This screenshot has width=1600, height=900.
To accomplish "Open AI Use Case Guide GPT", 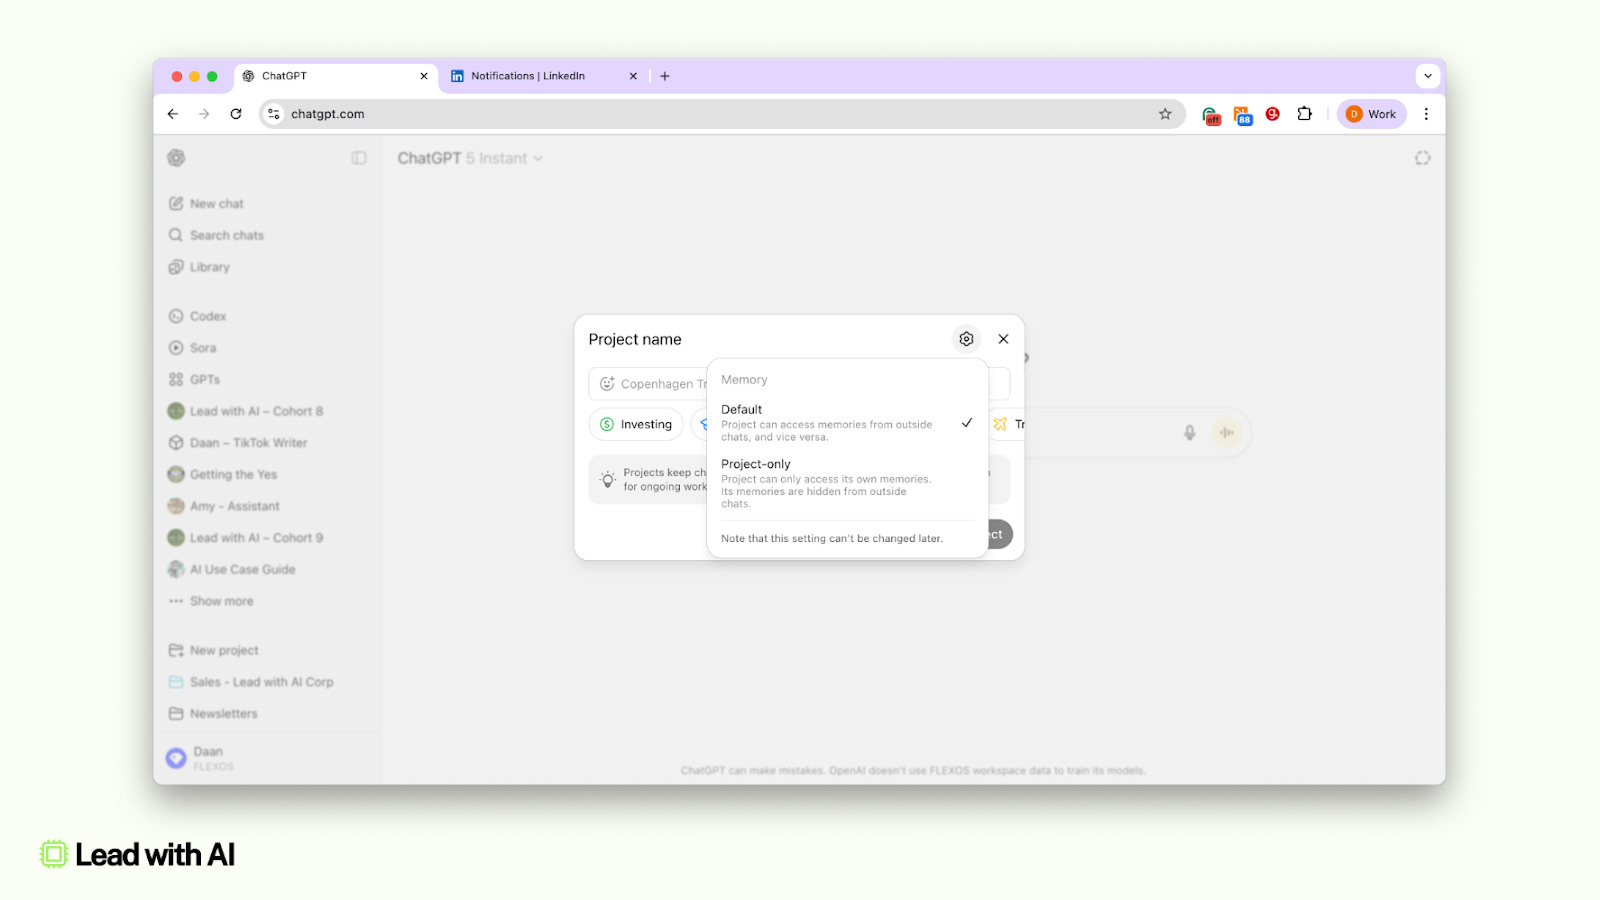I will coord(232,570).
